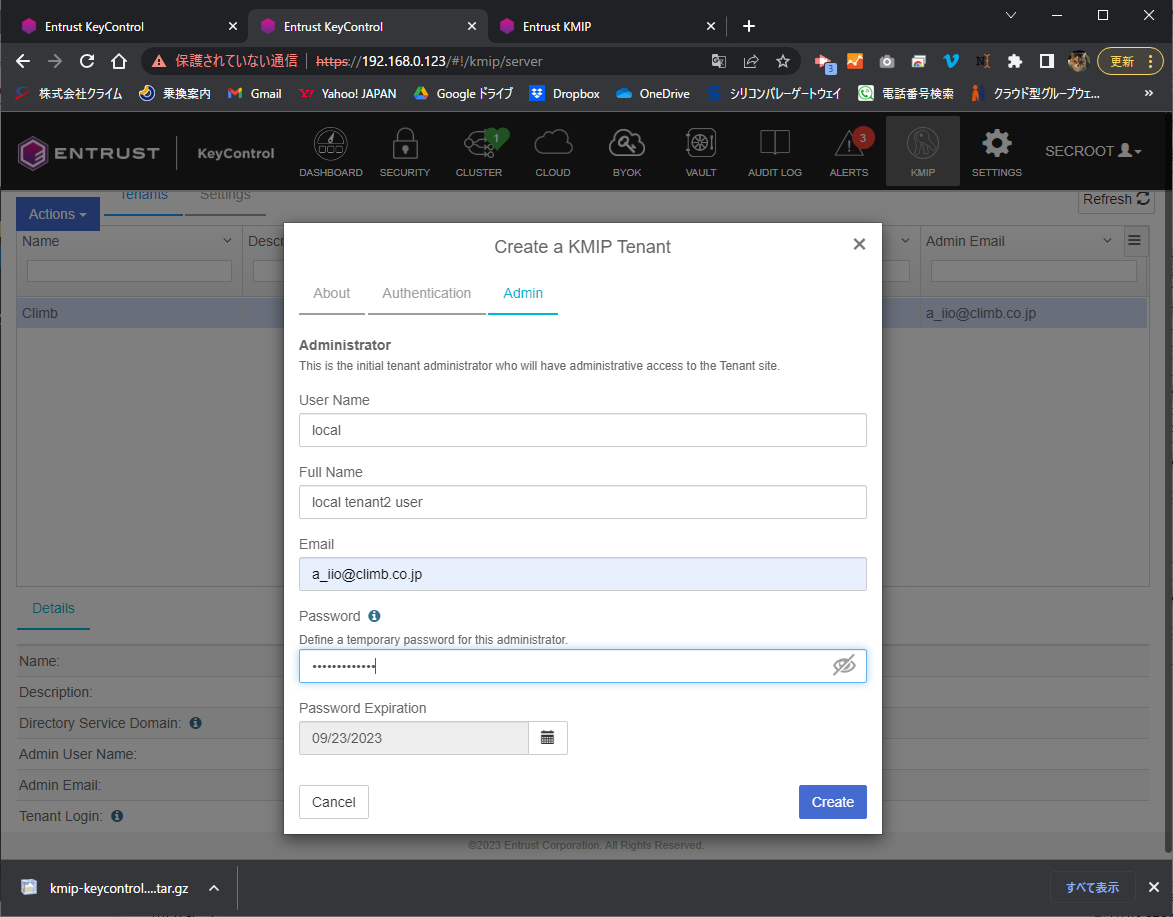Open Dropbox bookmark
The height and width of the screenshot is (917, 1173).
pos(565,93)
